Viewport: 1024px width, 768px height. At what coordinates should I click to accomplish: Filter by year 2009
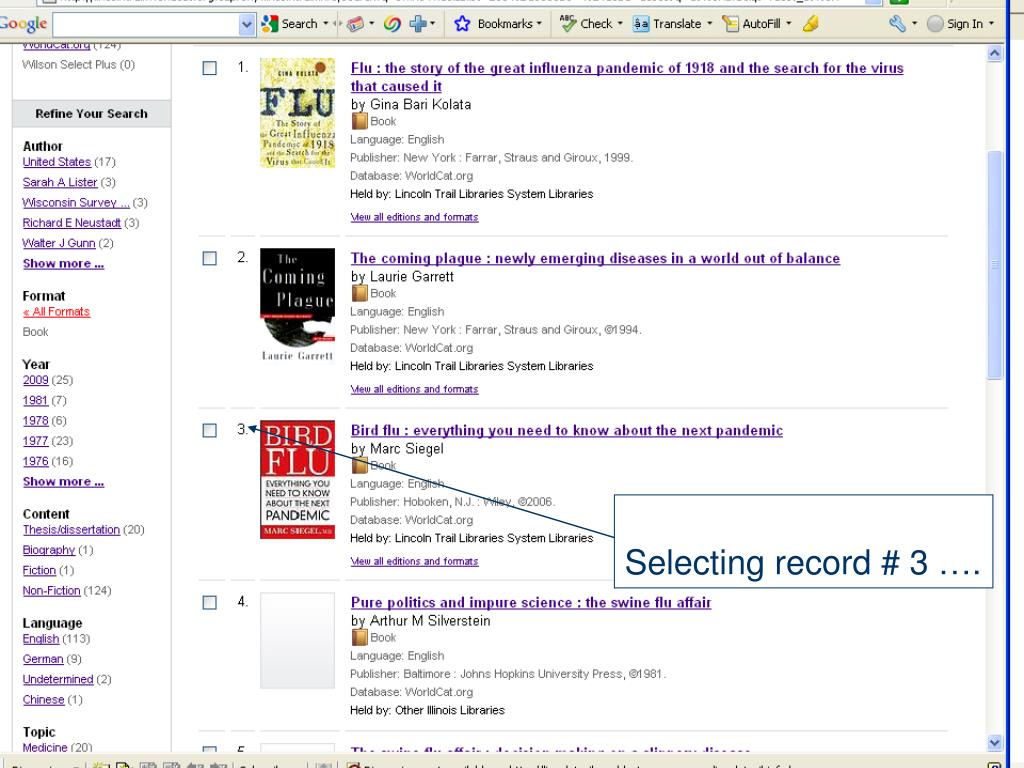35,380
